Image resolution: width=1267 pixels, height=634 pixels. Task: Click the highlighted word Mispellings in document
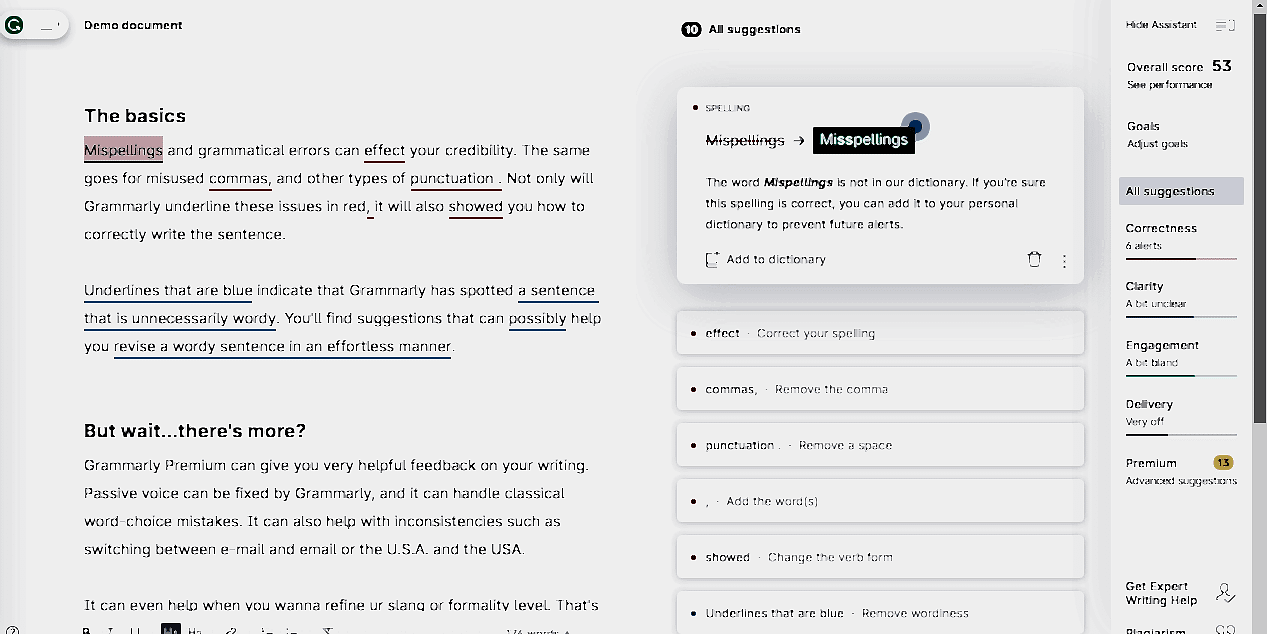[123, 150]
